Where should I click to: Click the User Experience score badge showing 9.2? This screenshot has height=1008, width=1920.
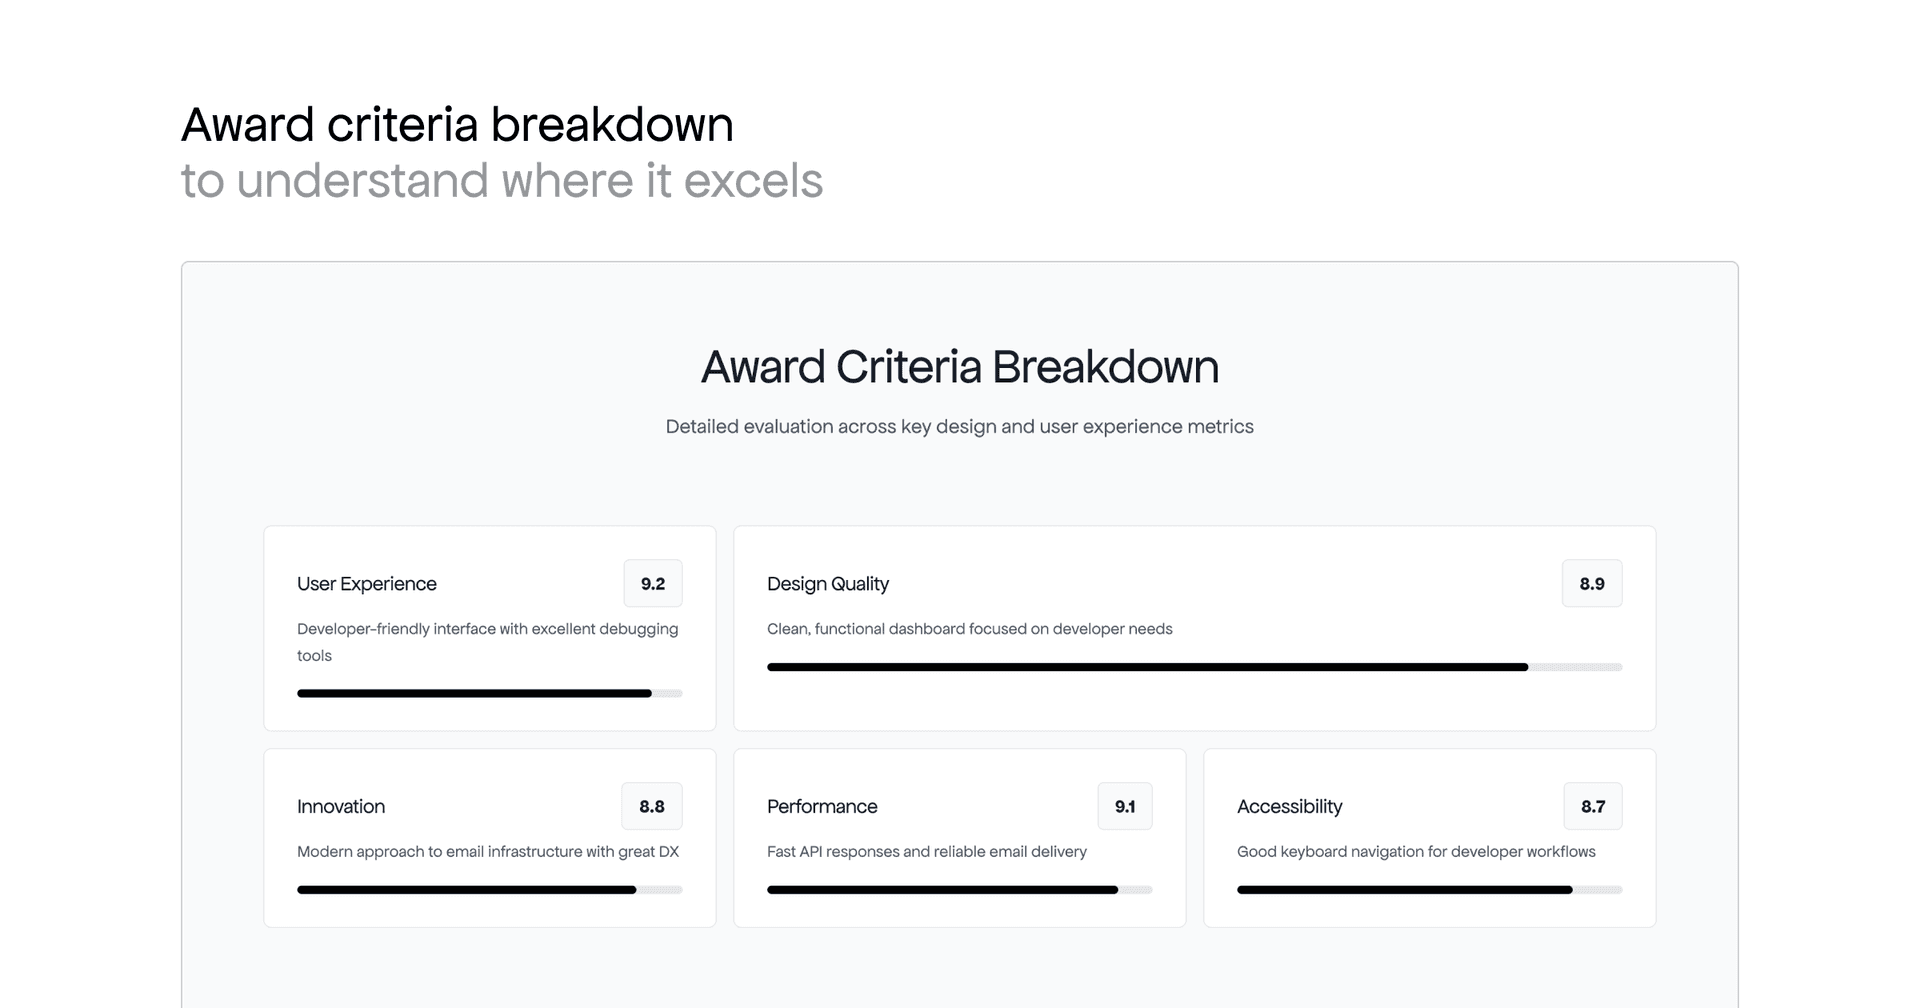pos(652,583)
